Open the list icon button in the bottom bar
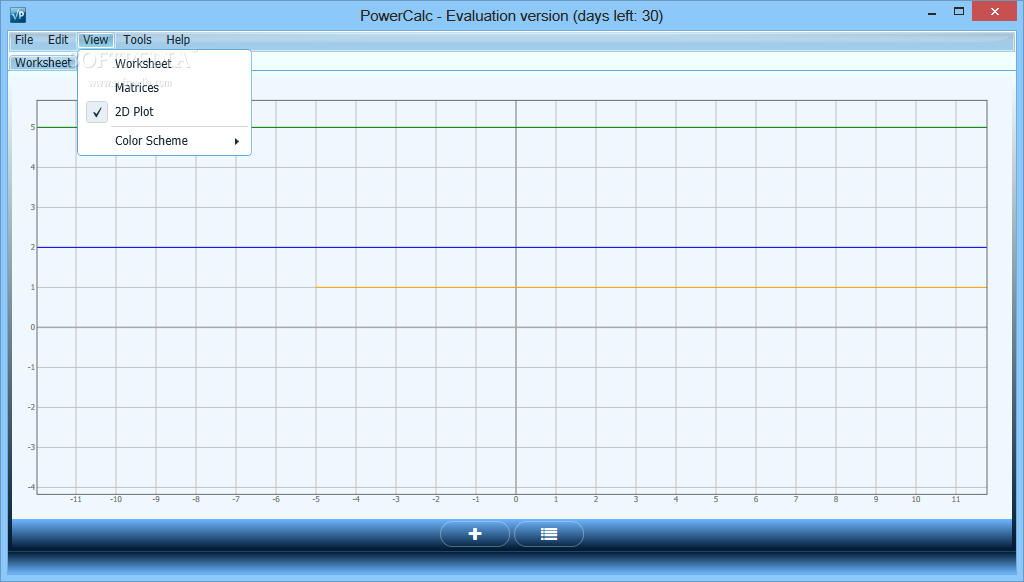Screen dimensions: 1024x582 click(549, 534)
